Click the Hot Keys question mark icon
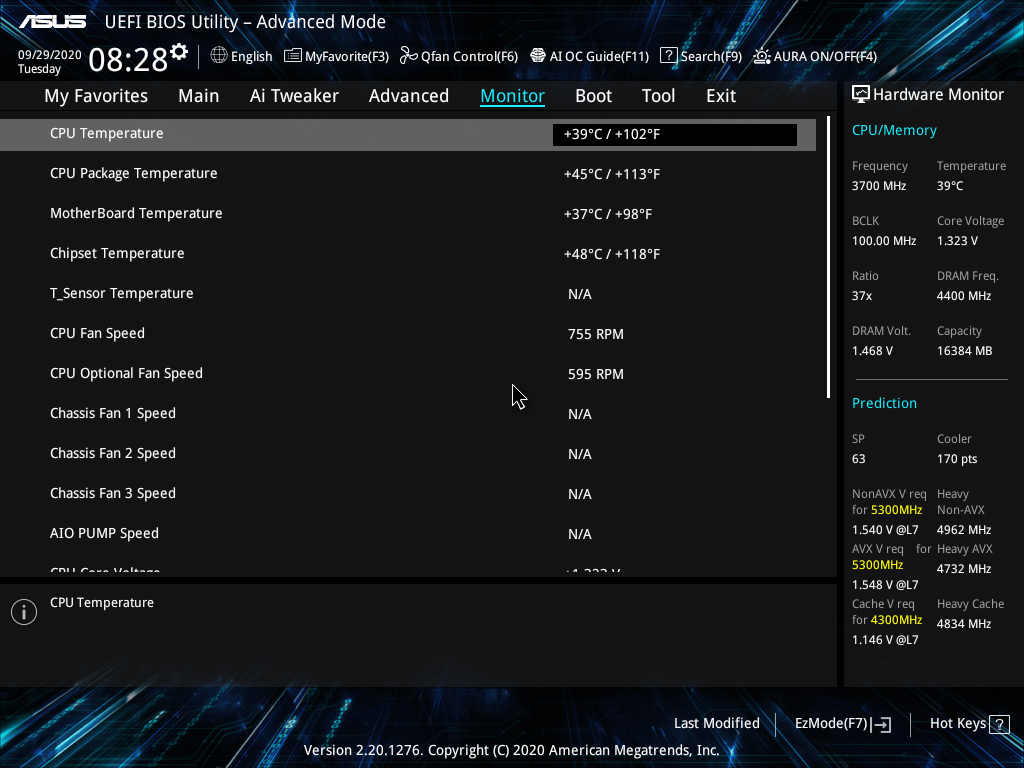The image size is (1024, 768). click(x=999, y=724)
